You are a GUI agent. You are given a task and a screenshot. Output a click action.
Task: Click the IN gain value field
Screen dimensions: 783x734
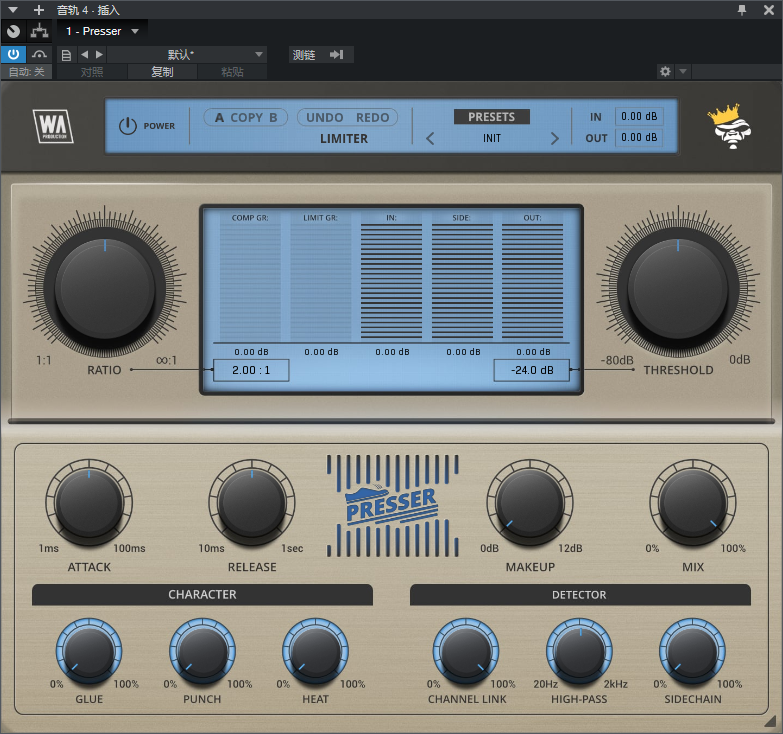tap(639, 116)
